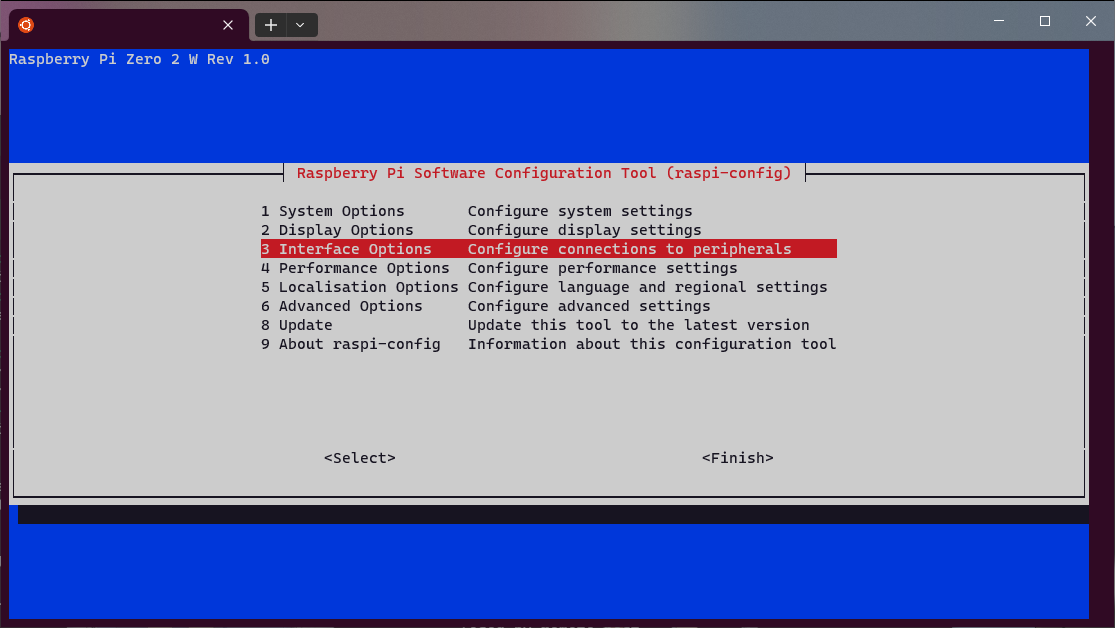Select 5 Localisation Options entry
This screenshot has width=1115, height=628.
click(x=548, y=287)
